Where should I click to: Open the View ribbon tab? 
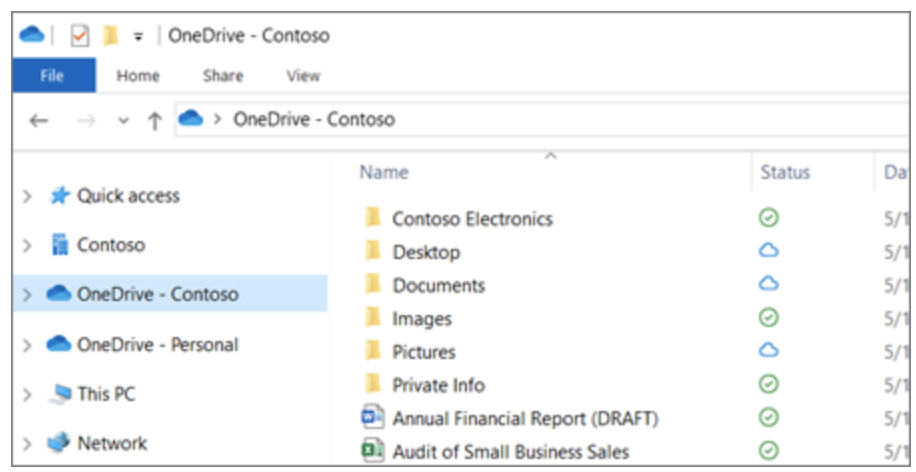303,76
